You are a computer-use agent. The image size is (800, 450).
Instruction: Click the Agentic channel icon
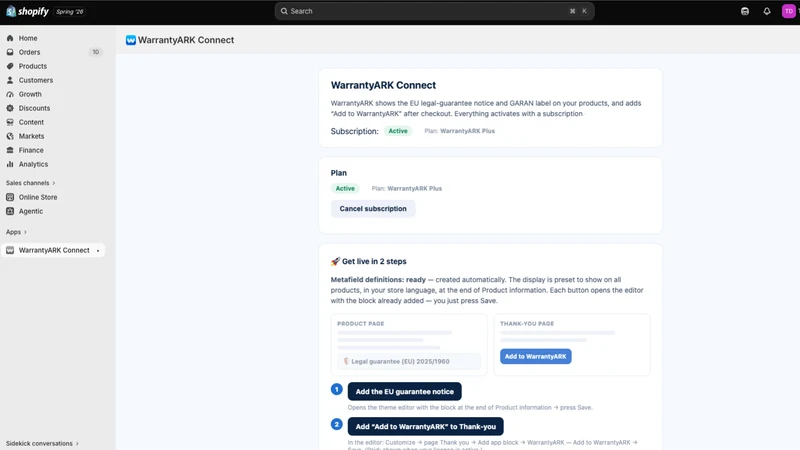(x=10, y=211)
